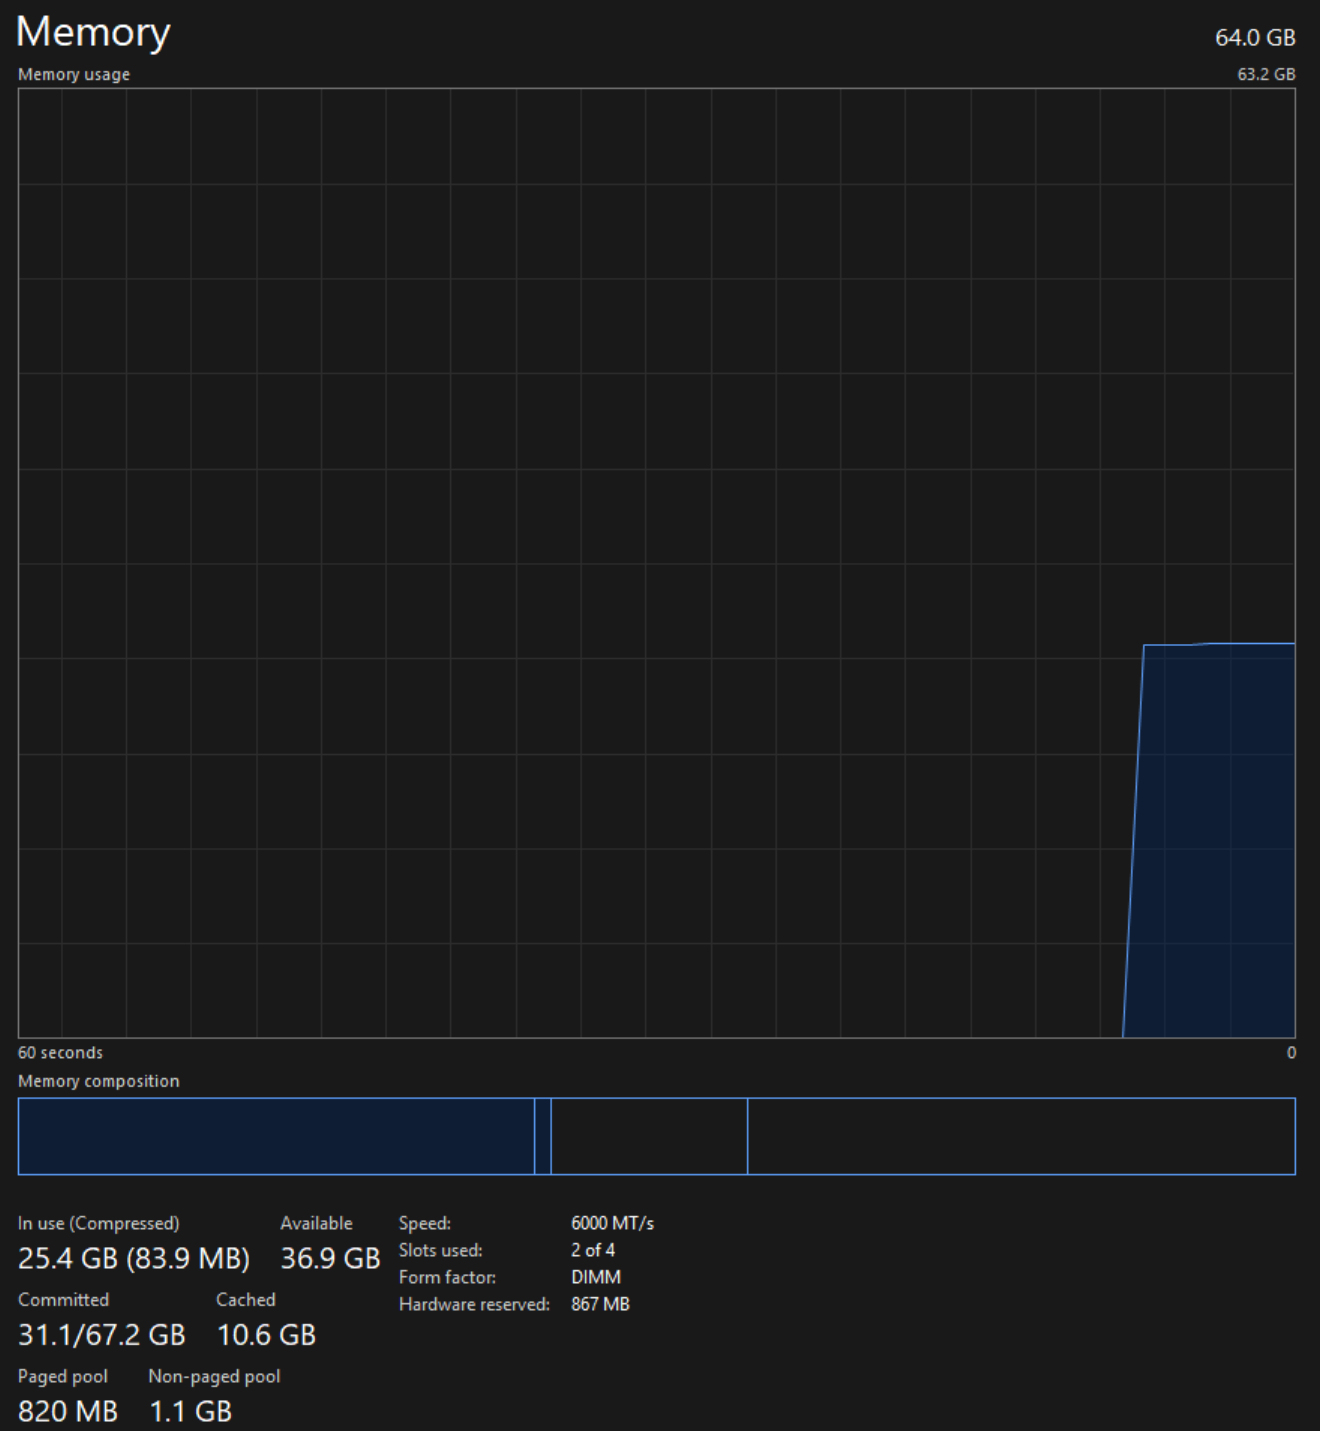The image size is (1320, 1431).
Task: Click the 2 of 4 slots value
Action: coord(593,1250)
